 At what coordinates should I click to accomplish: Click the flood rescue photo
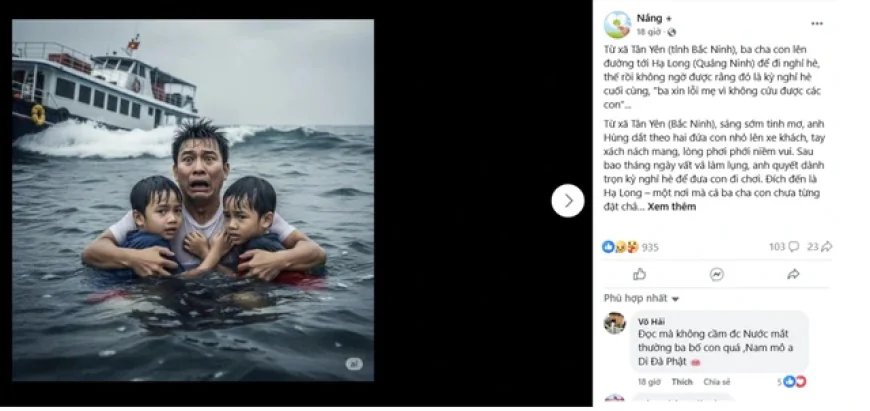click(x=193, y=200)
